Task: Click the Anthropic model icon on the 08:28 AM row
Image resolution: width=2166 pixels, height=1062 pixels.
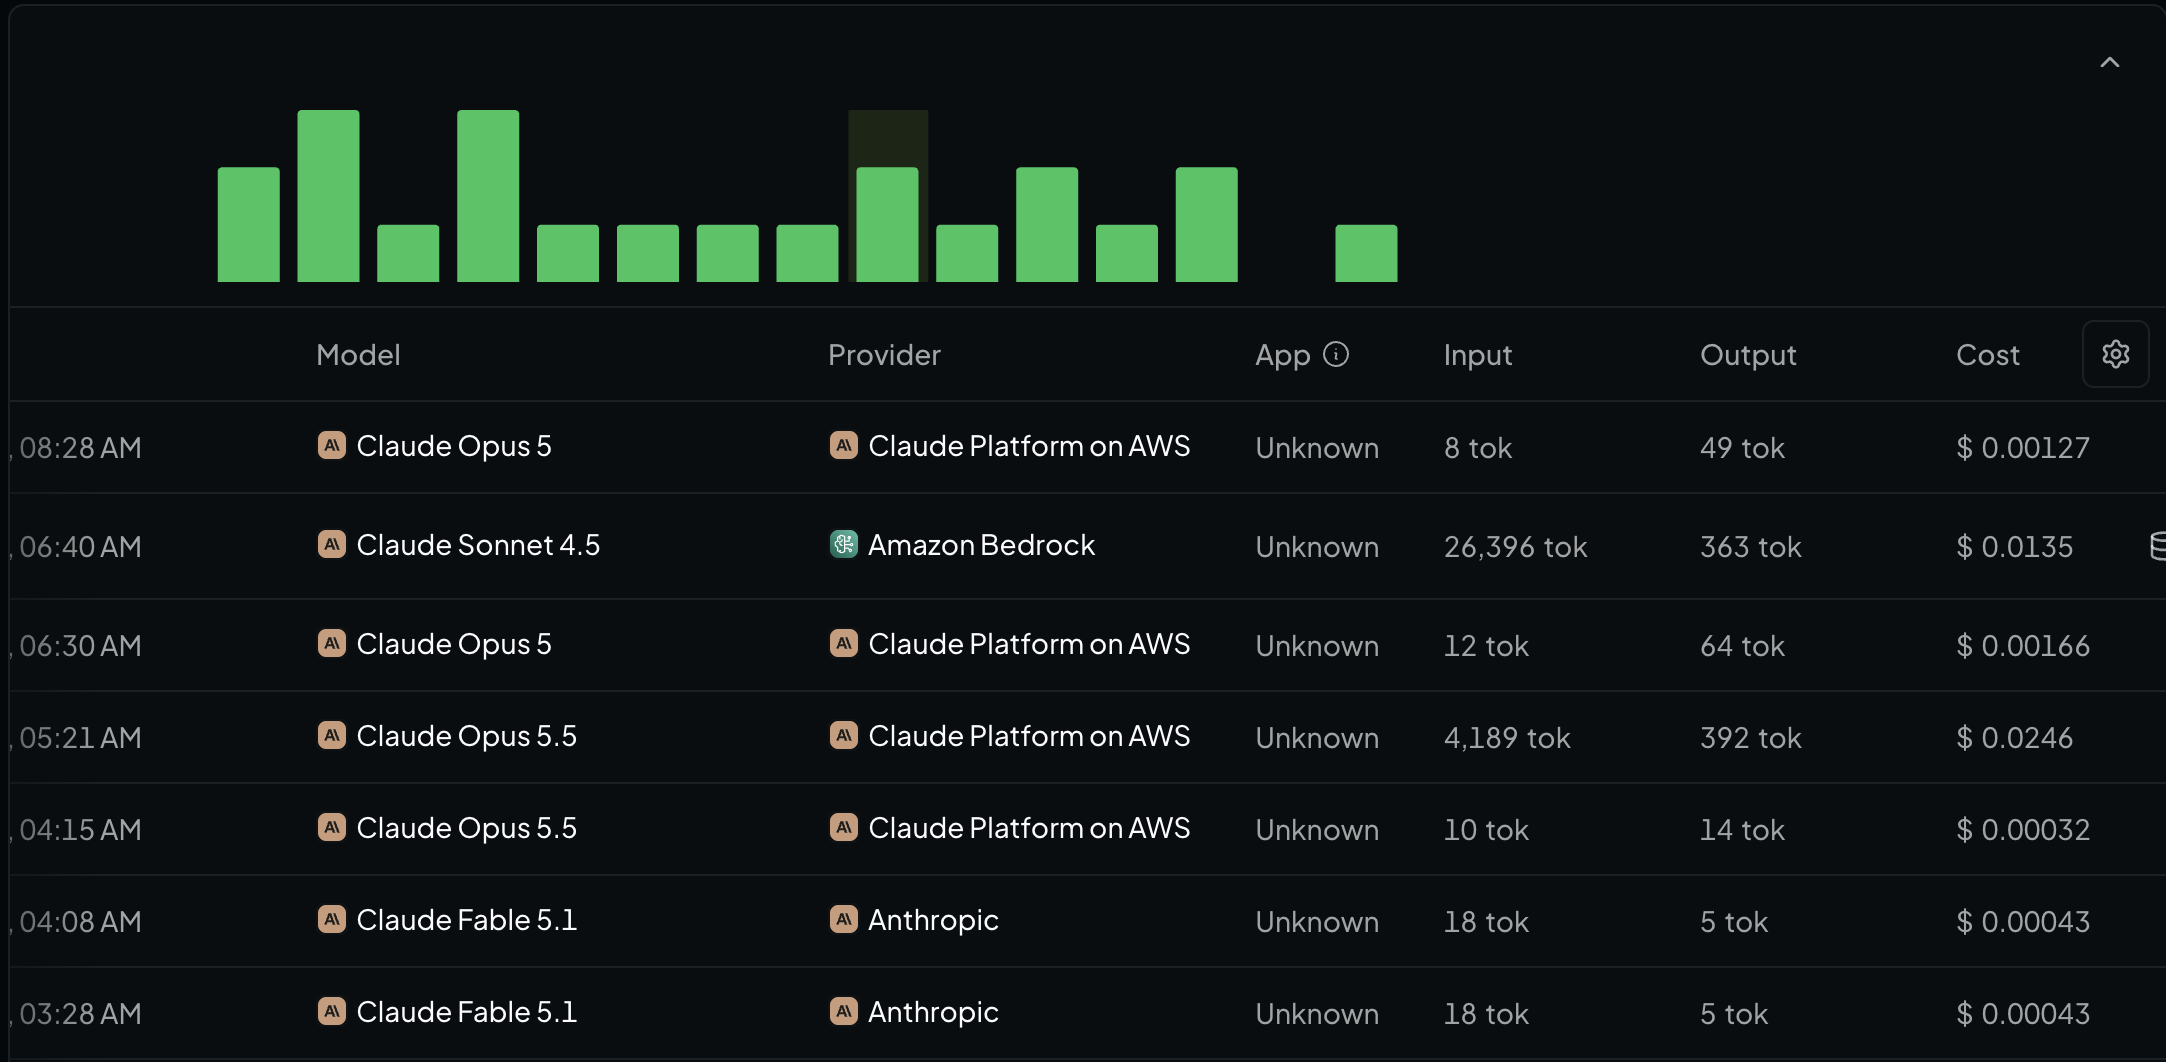Action: tap(332, 445)
